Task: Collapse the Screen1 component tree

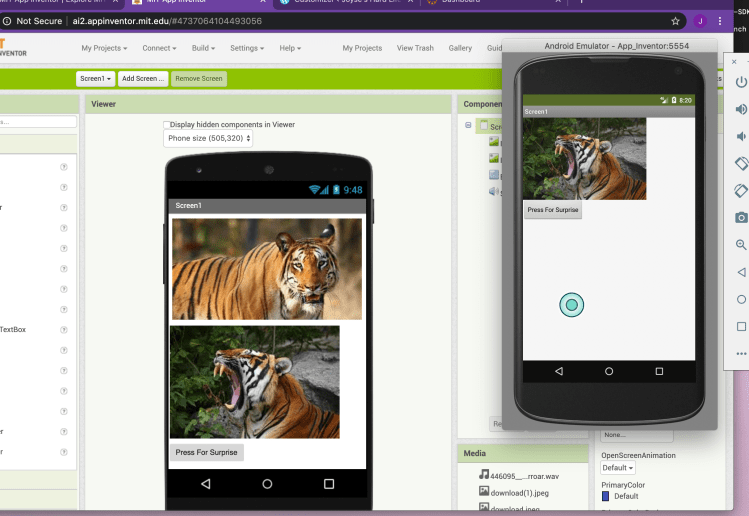Action: [468, 126]
